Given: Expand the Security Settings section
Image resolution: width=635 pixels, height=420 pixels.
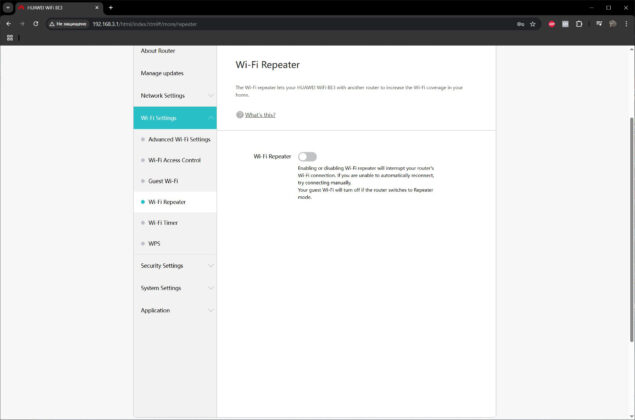Looking at the screenshot, I should (x=175, y=266).
